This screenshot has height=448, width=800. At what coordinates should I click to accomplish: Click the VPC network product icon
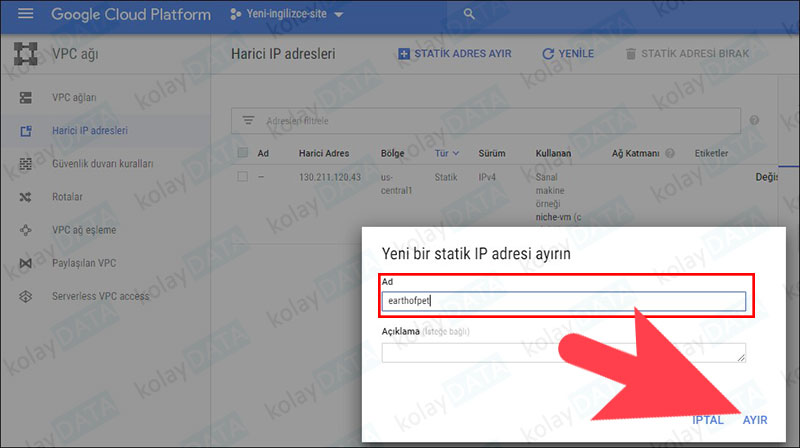pos(26,54)
